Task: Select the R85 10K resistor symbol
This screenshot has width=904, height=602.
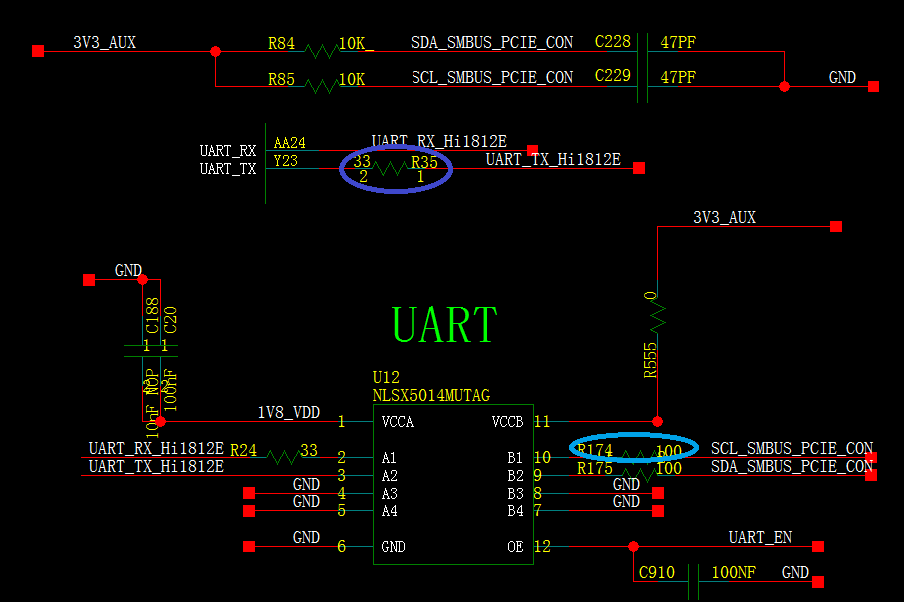Action: coord(322,86)
